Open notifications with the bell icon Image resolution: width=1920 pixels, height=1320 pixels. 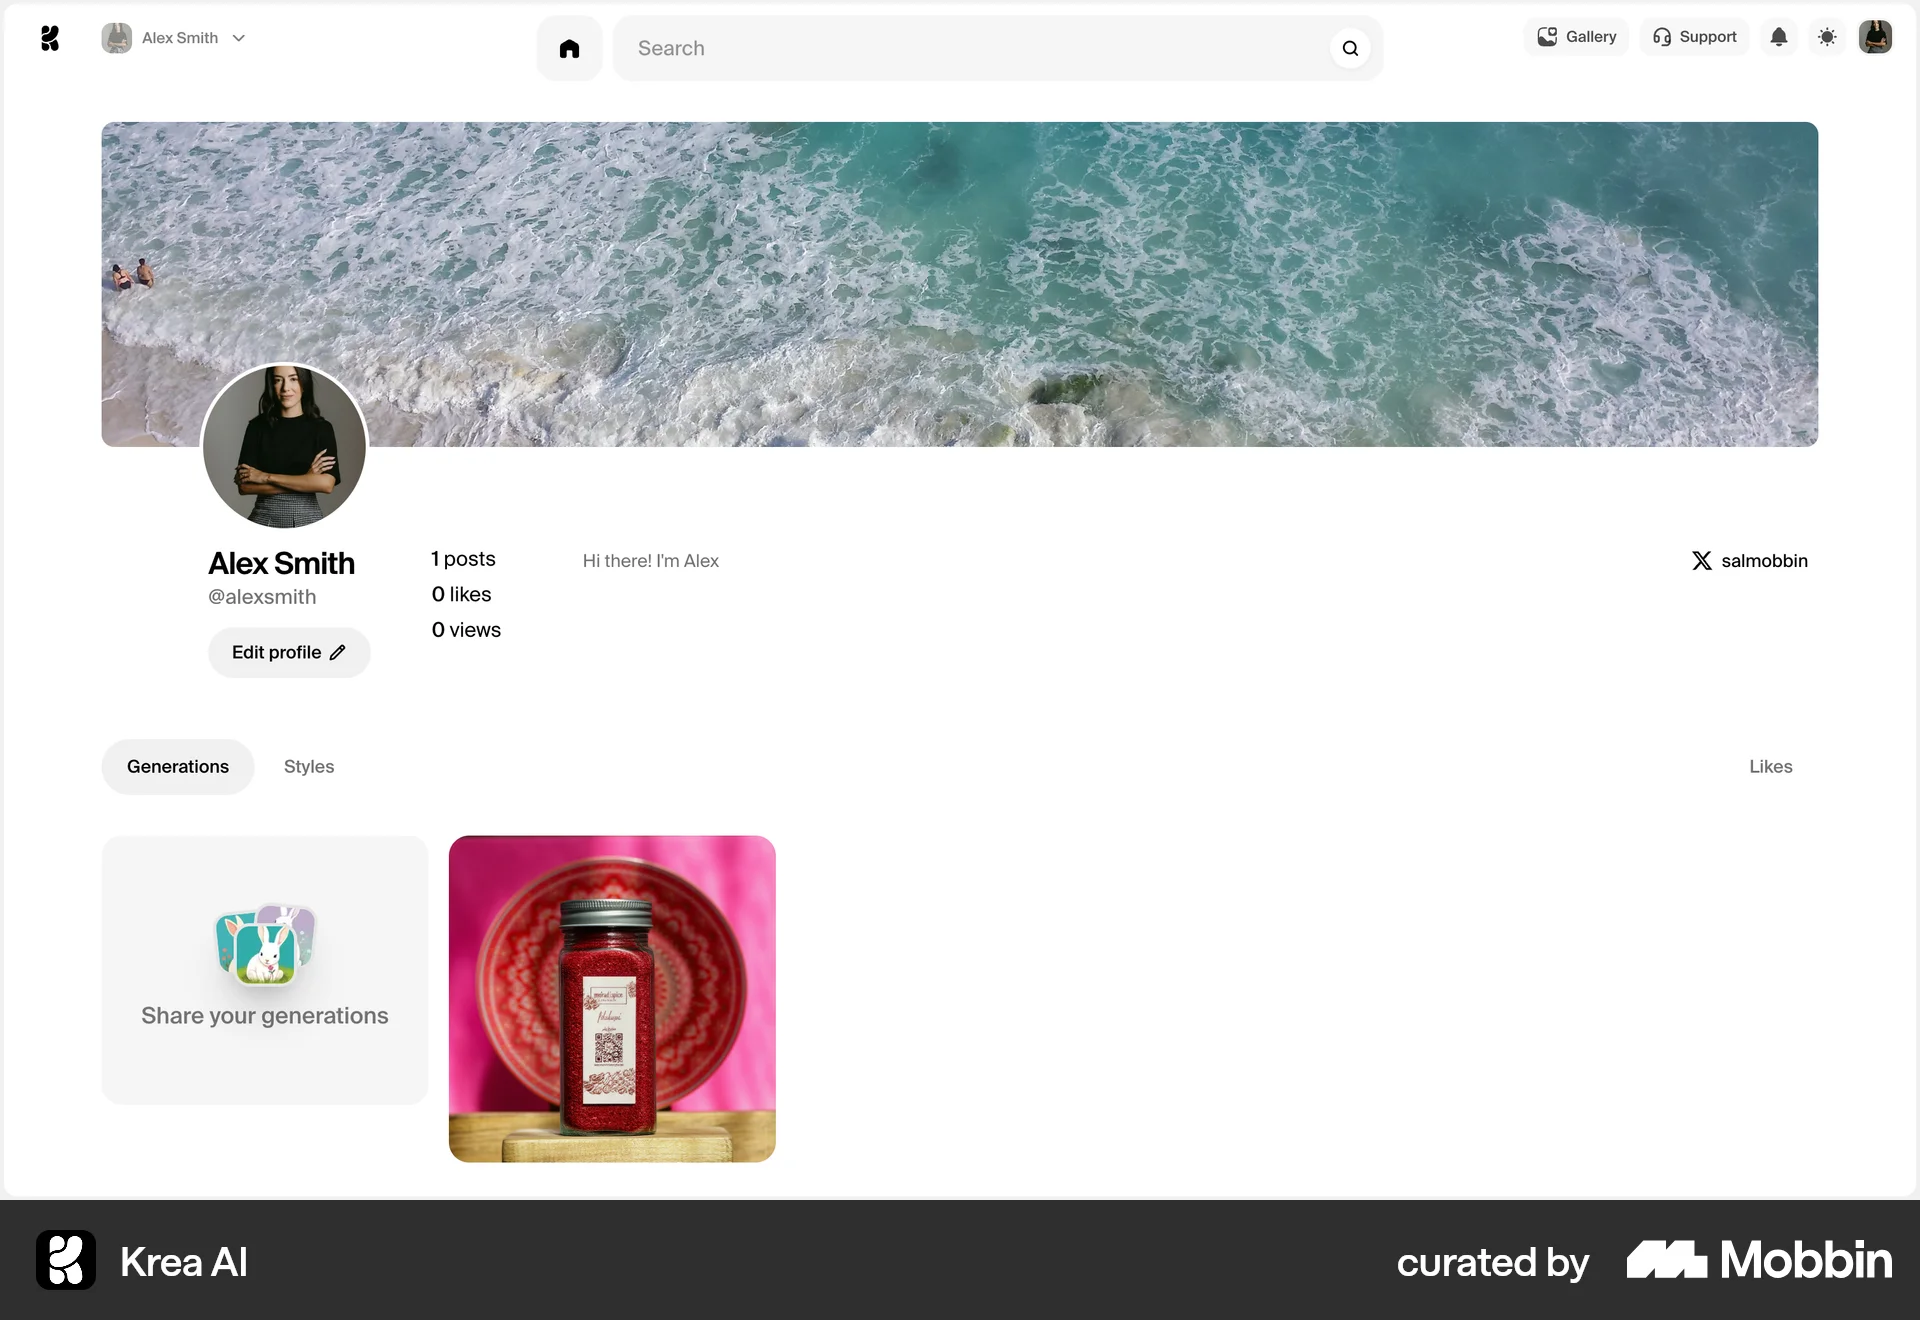tap(1779, 36)
